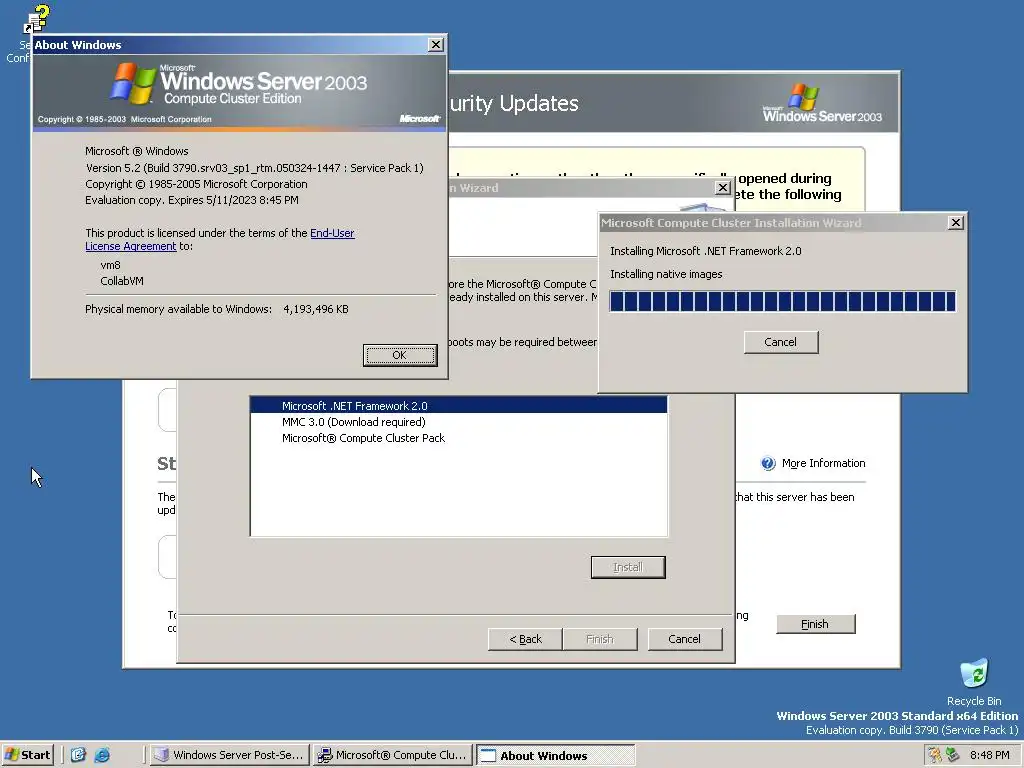This screenshot has width=1024, height=768.
Task: Click the licensed user 'vm8' text
Action: point(110,265)
